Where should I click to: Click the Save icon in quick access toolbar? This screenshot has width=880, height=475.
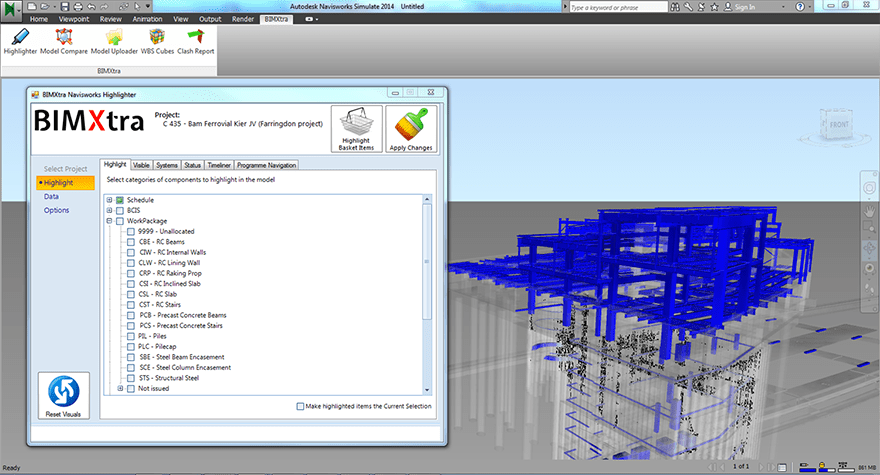[65, 7]
